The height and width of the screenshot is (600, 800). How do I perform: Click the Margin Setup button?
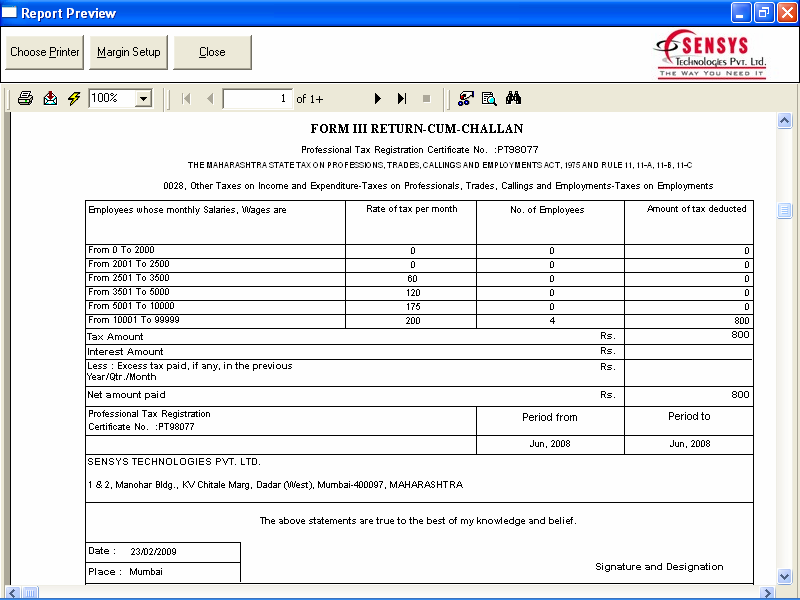coord(129,52)
